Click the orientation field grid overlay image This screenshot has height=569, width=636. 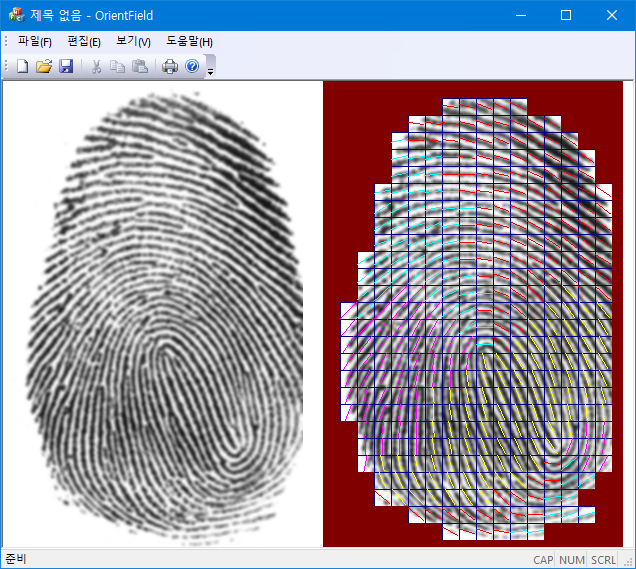coord(473,314)
